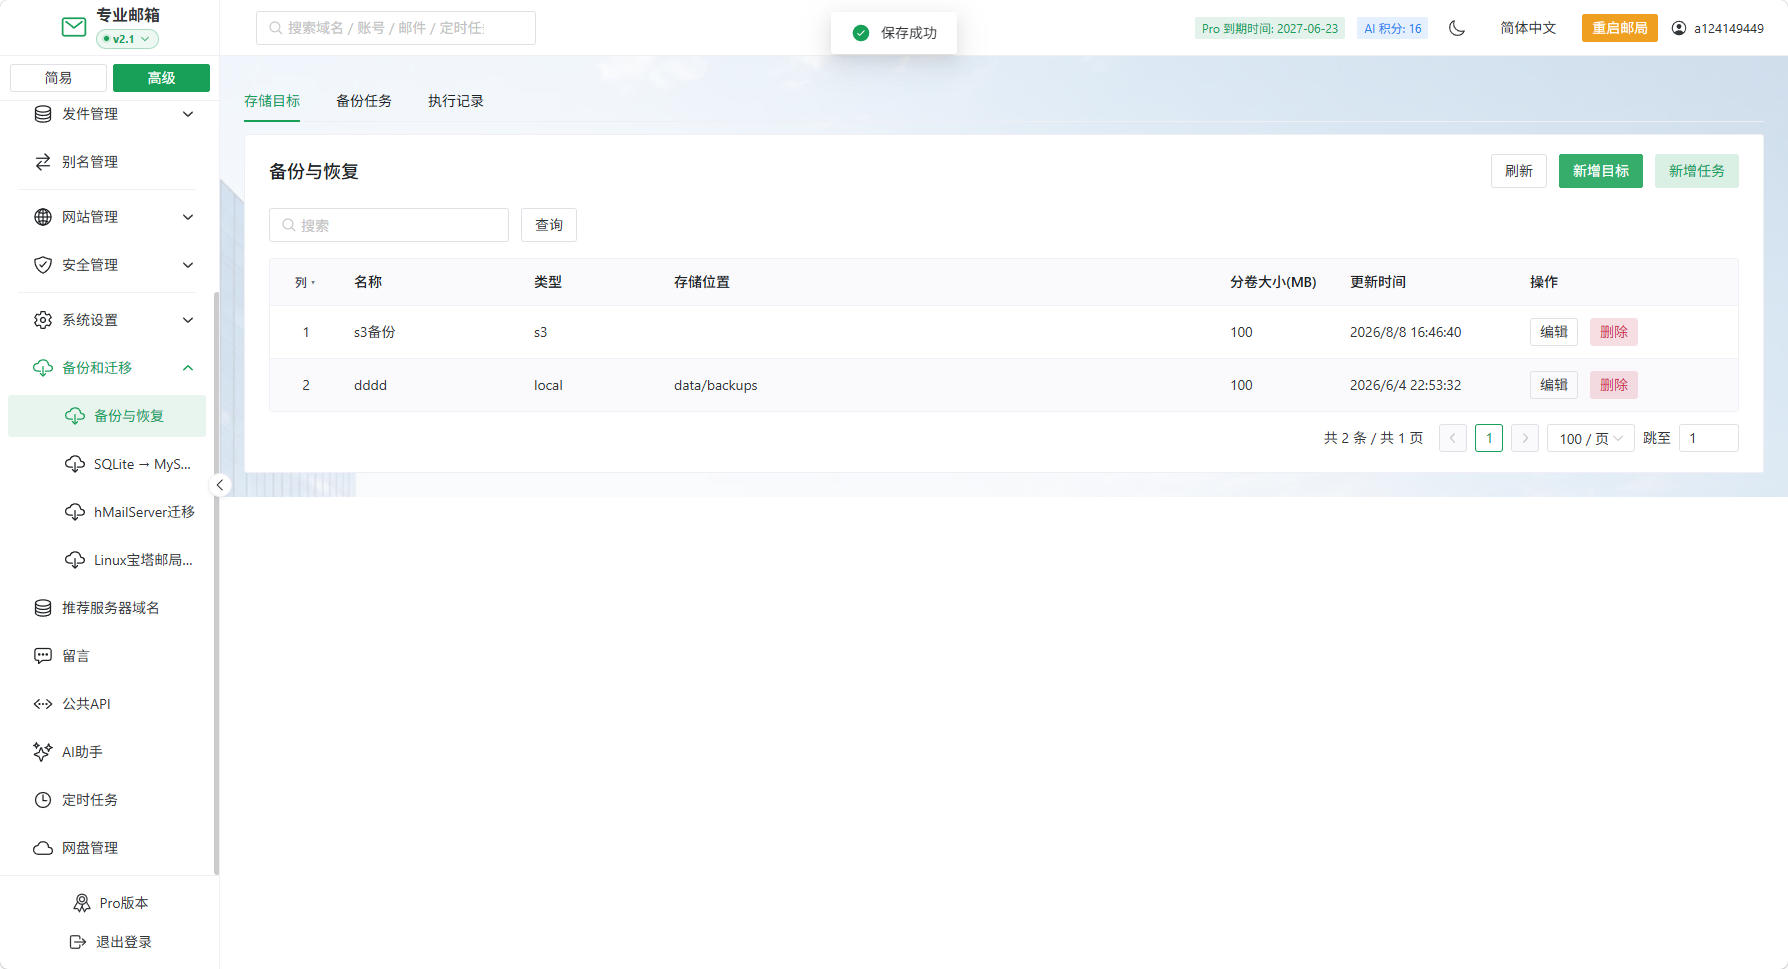Focus the 搜索 field in backup panel

(x=389, y=225)
